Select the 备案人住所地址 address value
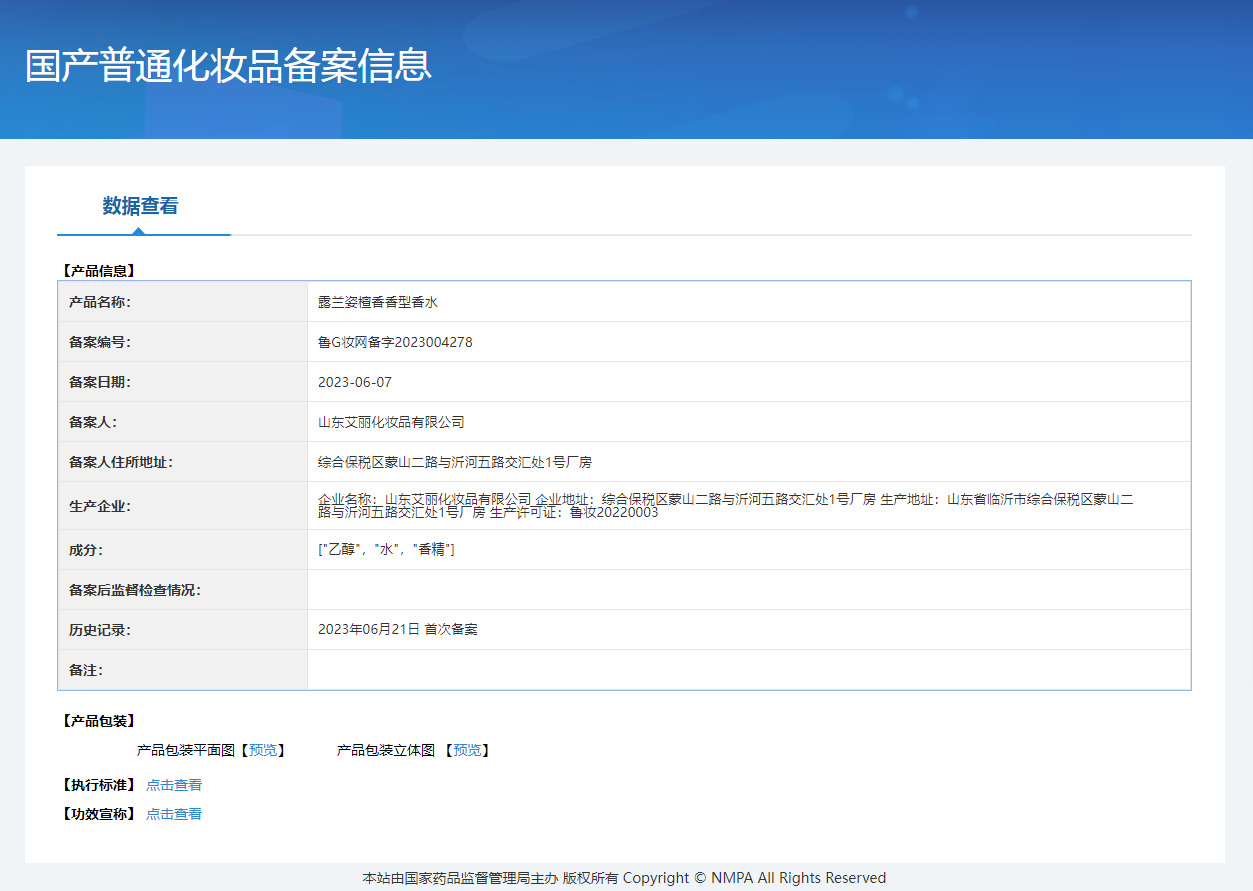This screenshot has width=1253, height=891. pyautogui.click(x=455, y=462)
